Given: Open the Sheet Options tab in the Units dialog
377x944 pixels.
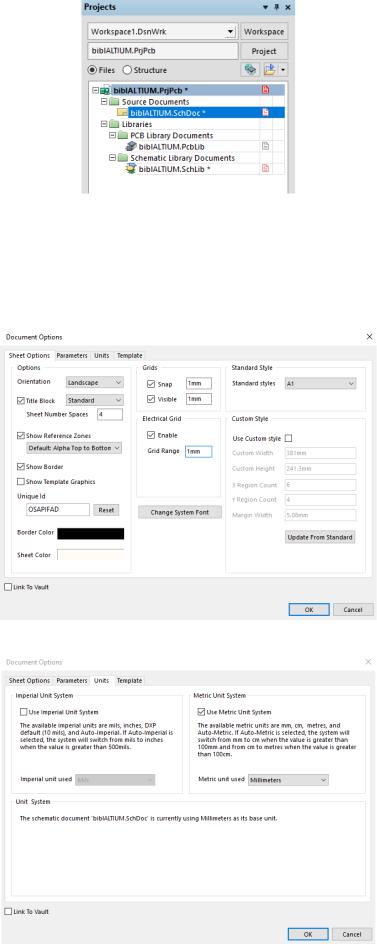Looking at the screenshot, I should click(29, 680).
